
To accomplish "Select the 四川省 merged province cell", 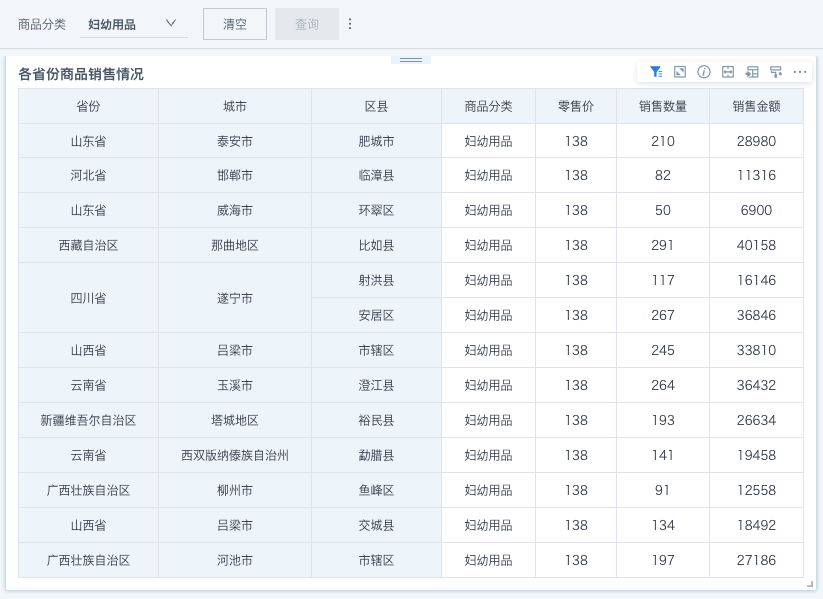I will (x=88, y=298).
